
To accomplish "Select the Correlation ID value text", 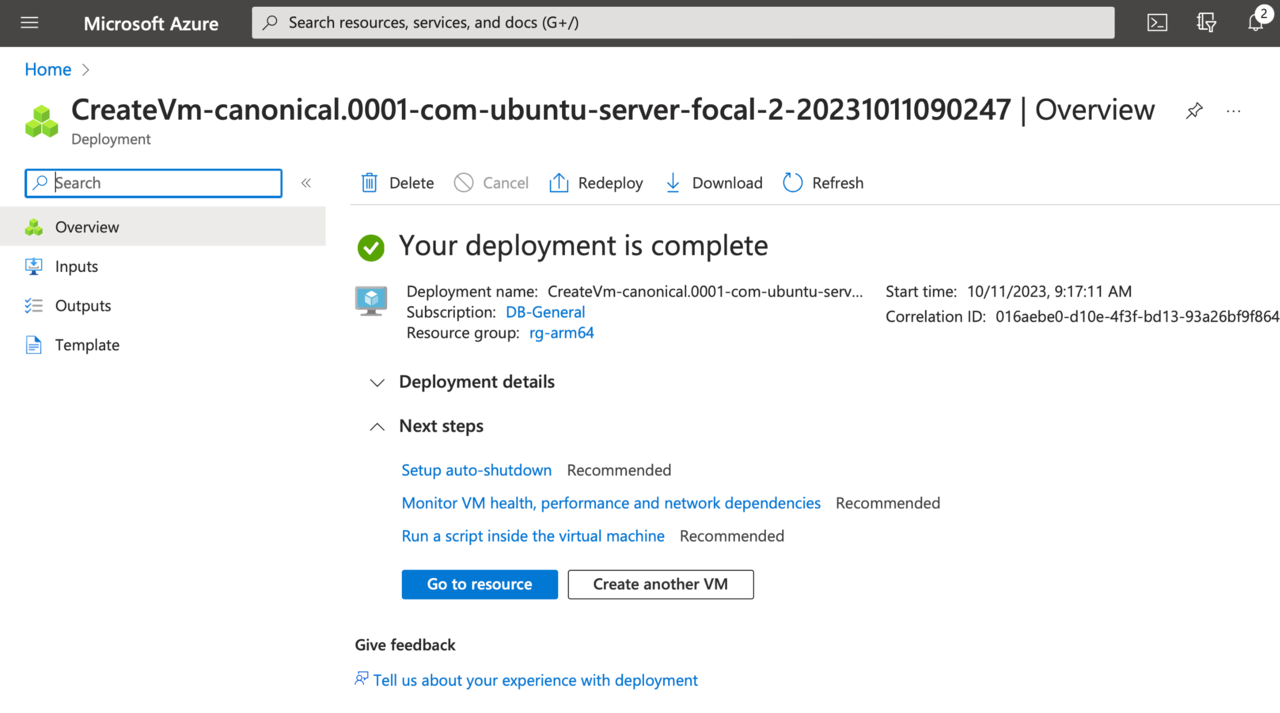I will [x=1137, y=316].
